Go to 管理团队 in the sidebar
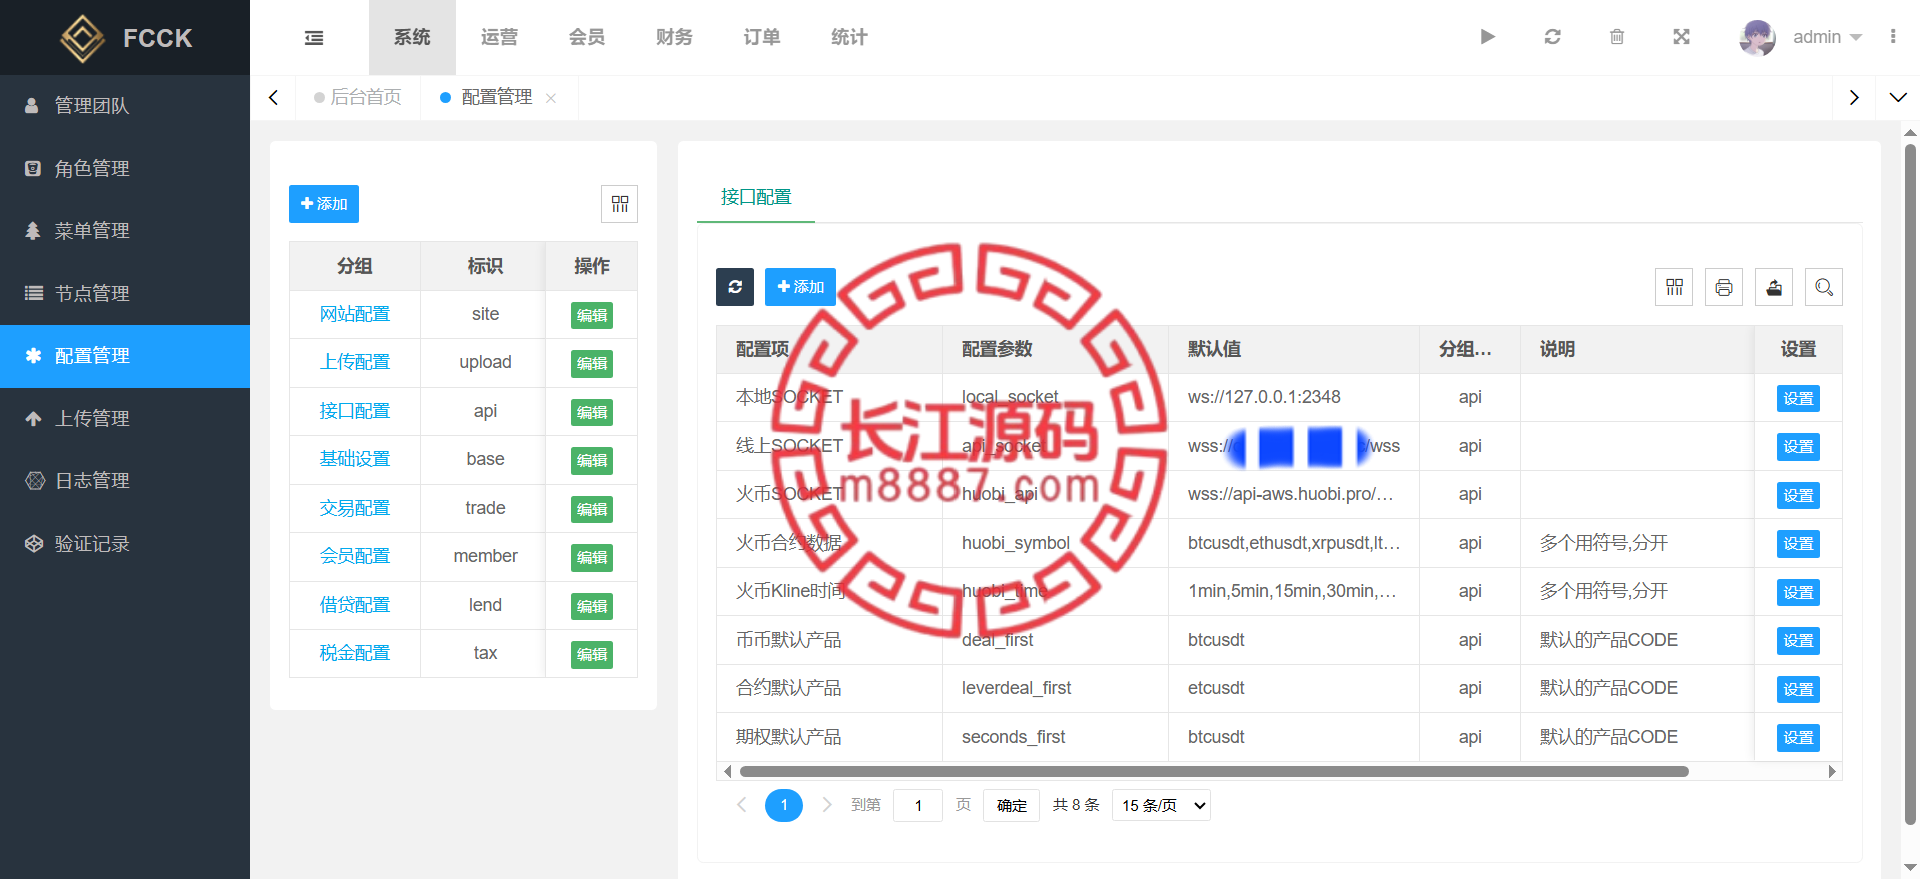This screenshot has width=1920, height=879. (x=125, y=106)
